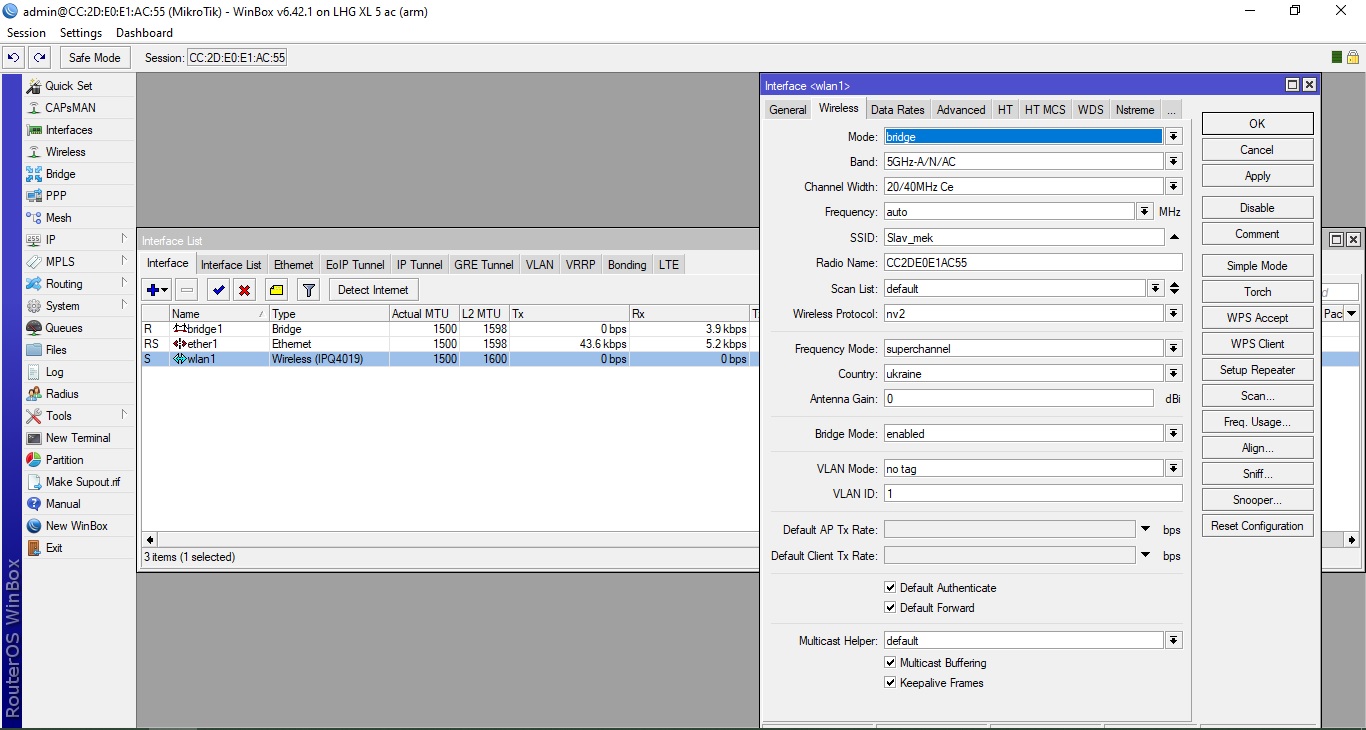Toggle Keepalive Frames checkbox
Screen dimensions: 1366x730
890,683
